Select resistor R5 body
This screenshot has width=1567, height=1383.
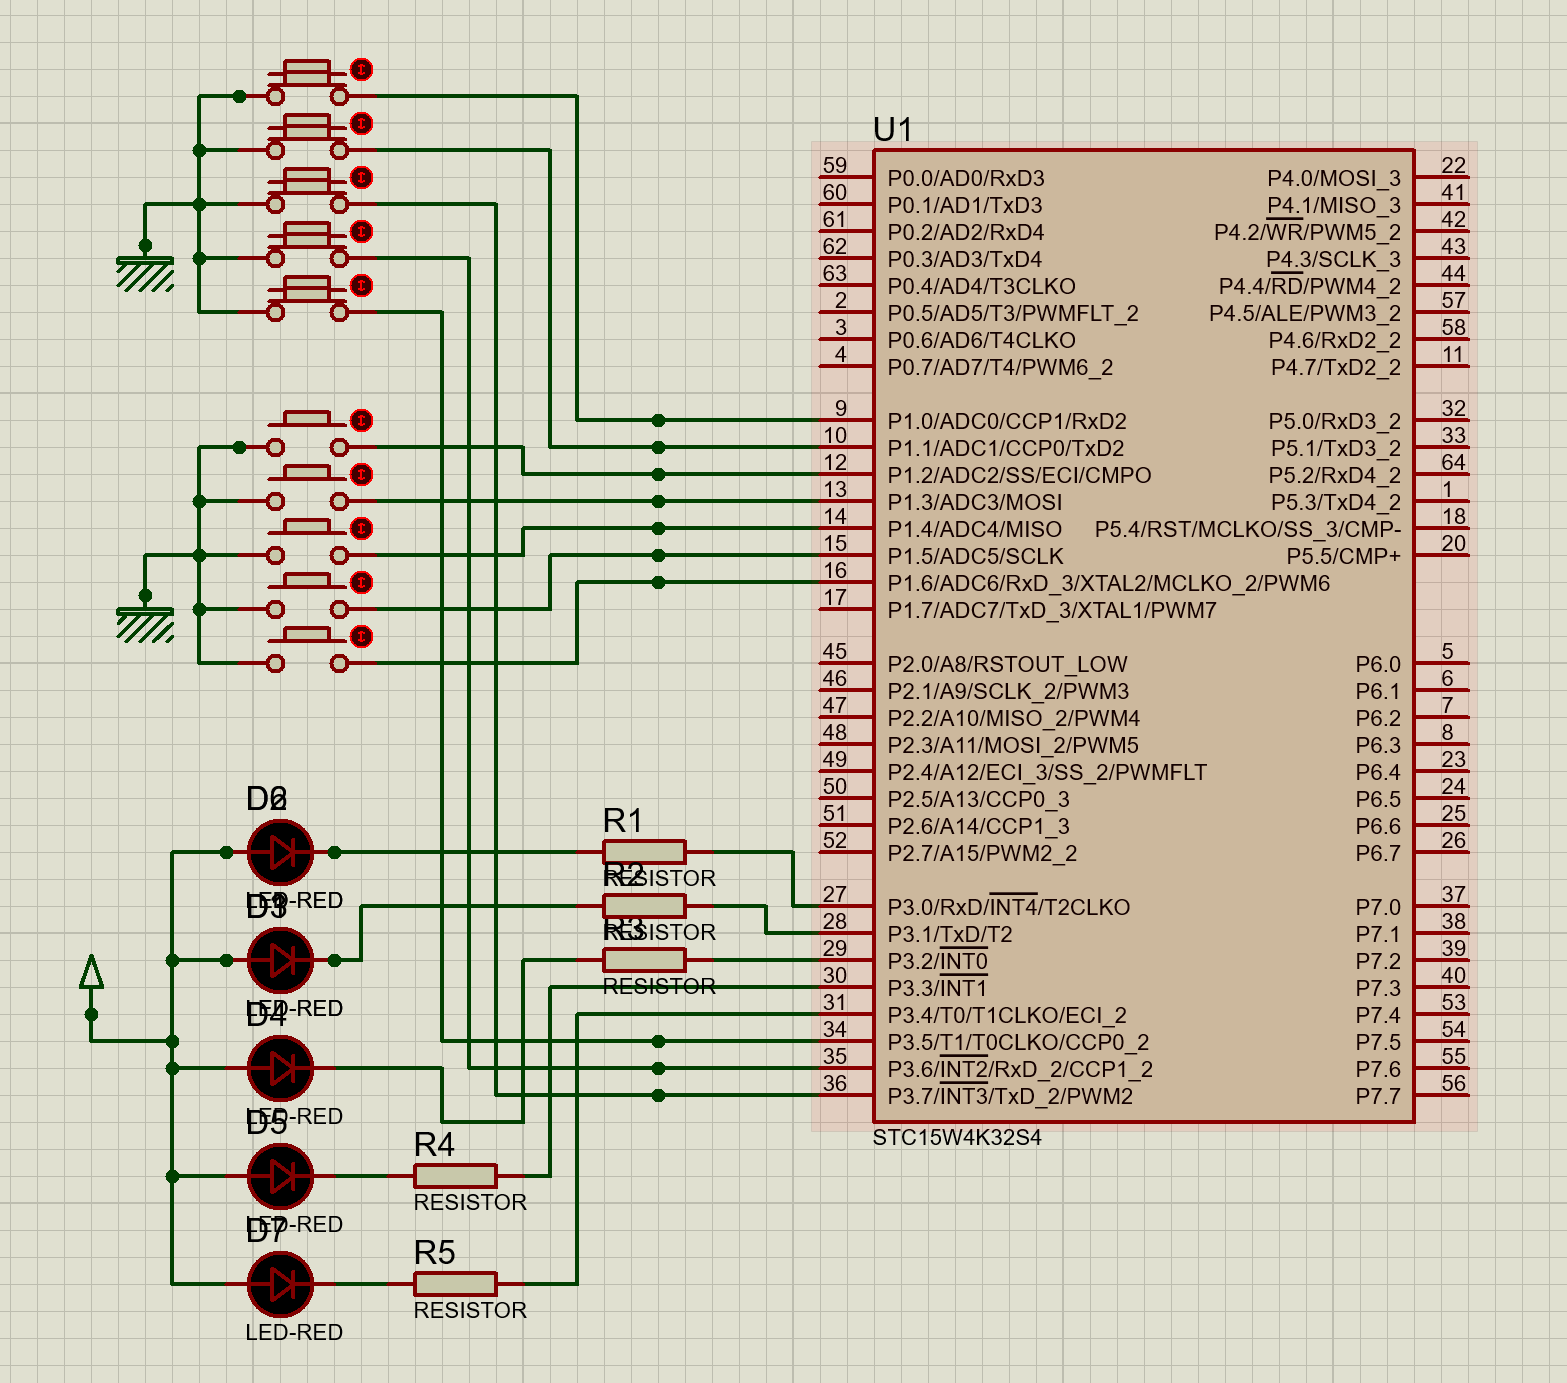(x=455, y=1284)
